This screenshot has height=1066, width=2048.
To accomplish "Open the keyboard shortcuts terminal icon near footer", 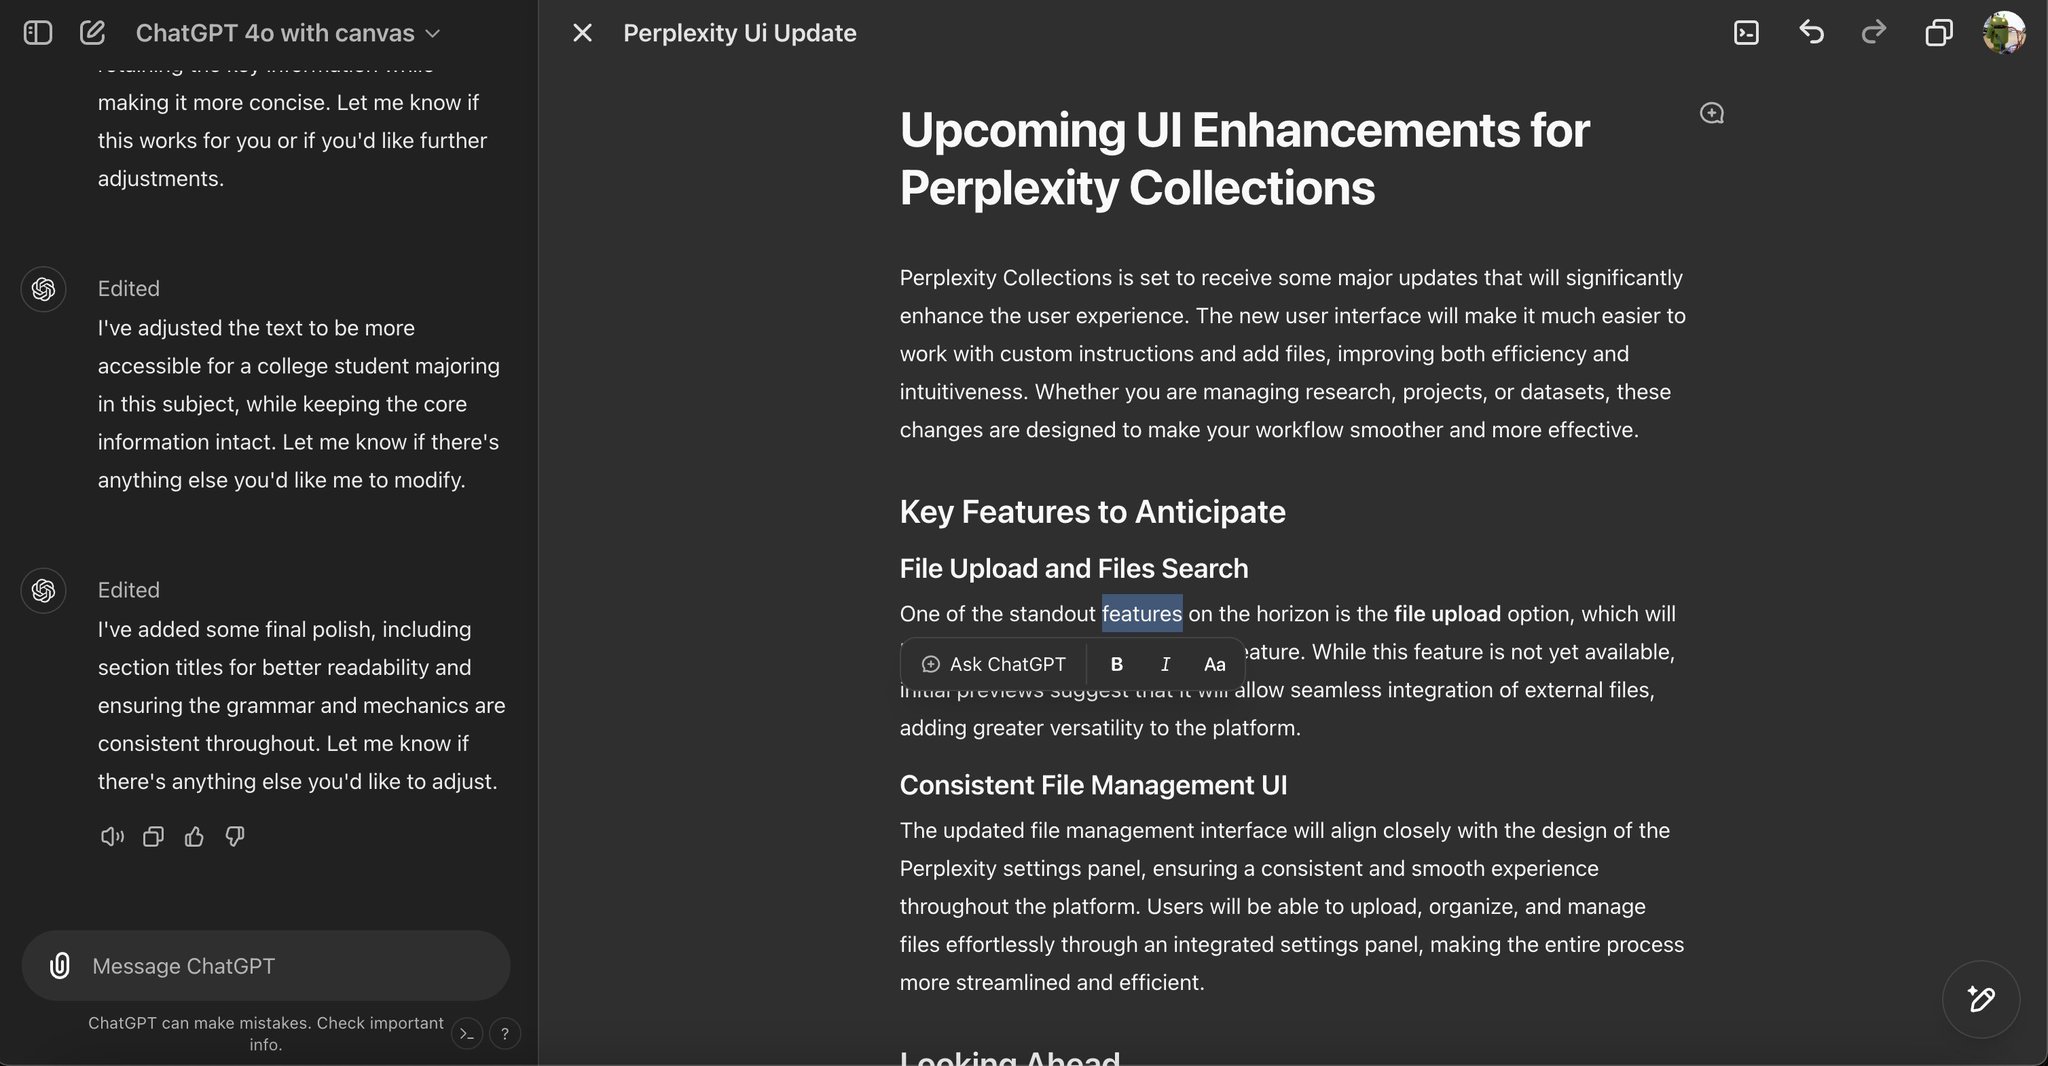I will [467, 1034].
